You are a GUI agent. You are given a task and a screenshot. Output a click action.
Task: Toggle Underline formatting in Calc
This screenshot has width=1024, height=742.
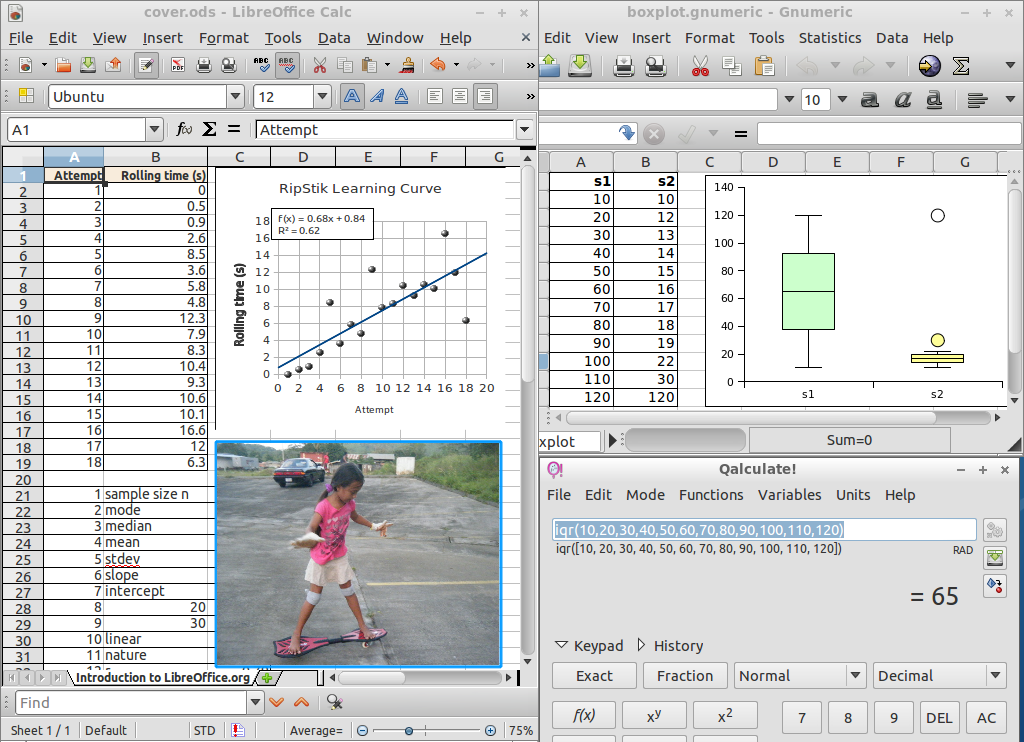coord(402,97)
